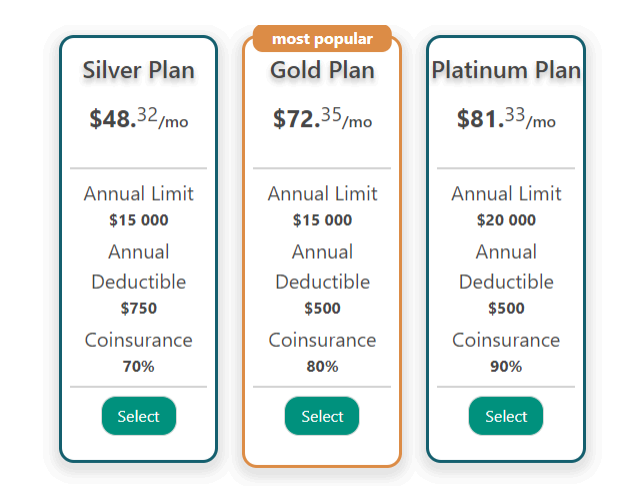The image size is (634, 486).
Task: Click Platinum's $20 000 annual limit value
Action: coord(506,220)
